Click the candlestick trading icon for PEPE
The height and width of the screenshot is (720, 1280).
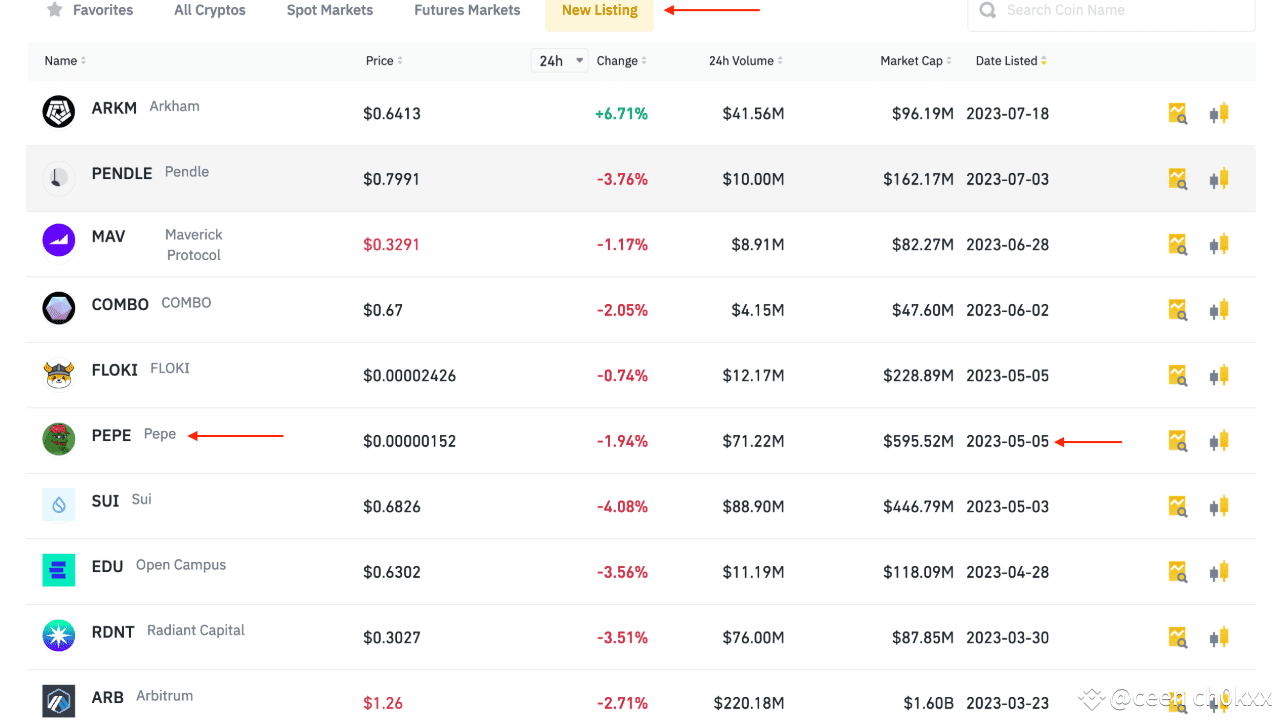tap(1219, 440)
